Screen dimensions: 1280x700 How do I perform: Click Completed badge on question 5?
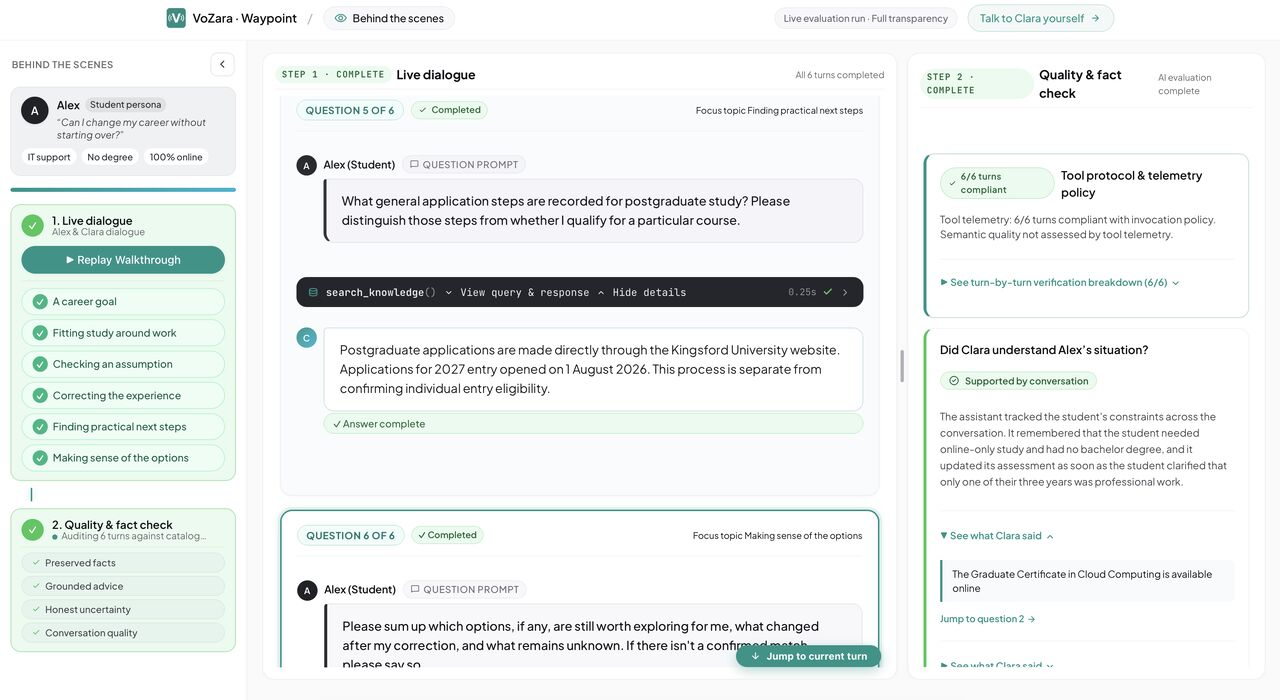click(x=449, y=110)
